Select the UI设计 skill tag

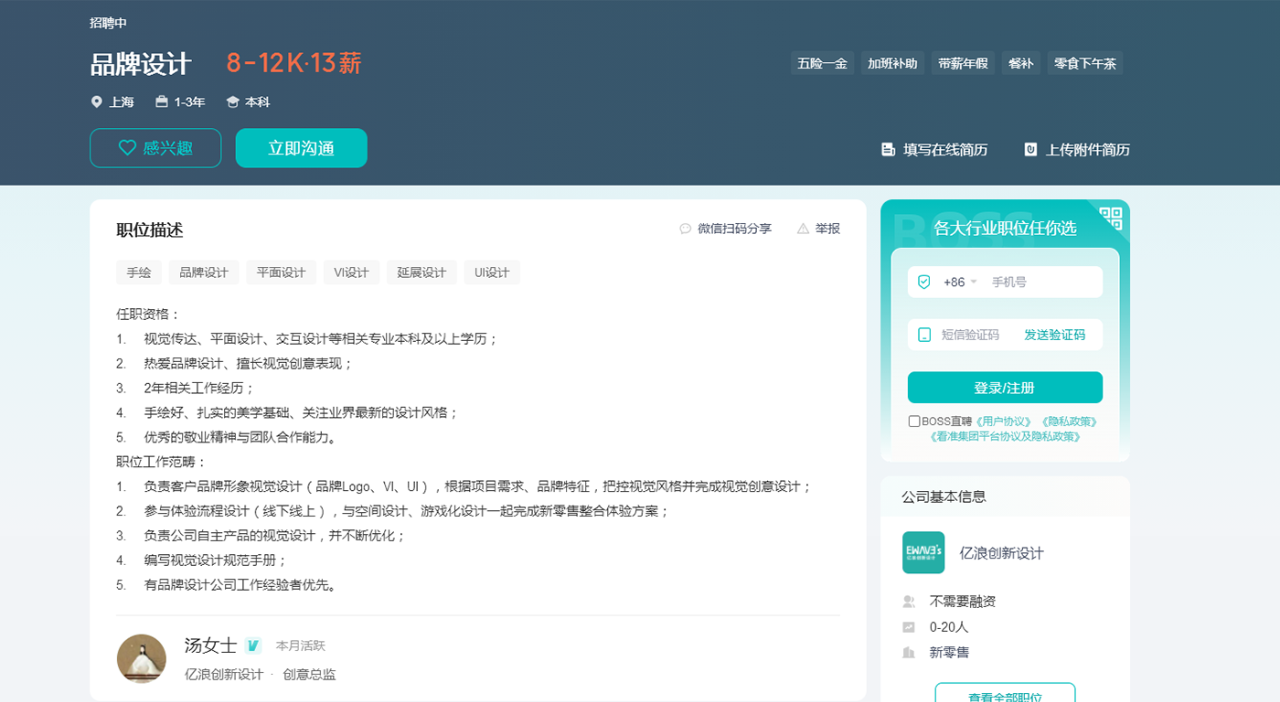[492, 273]
